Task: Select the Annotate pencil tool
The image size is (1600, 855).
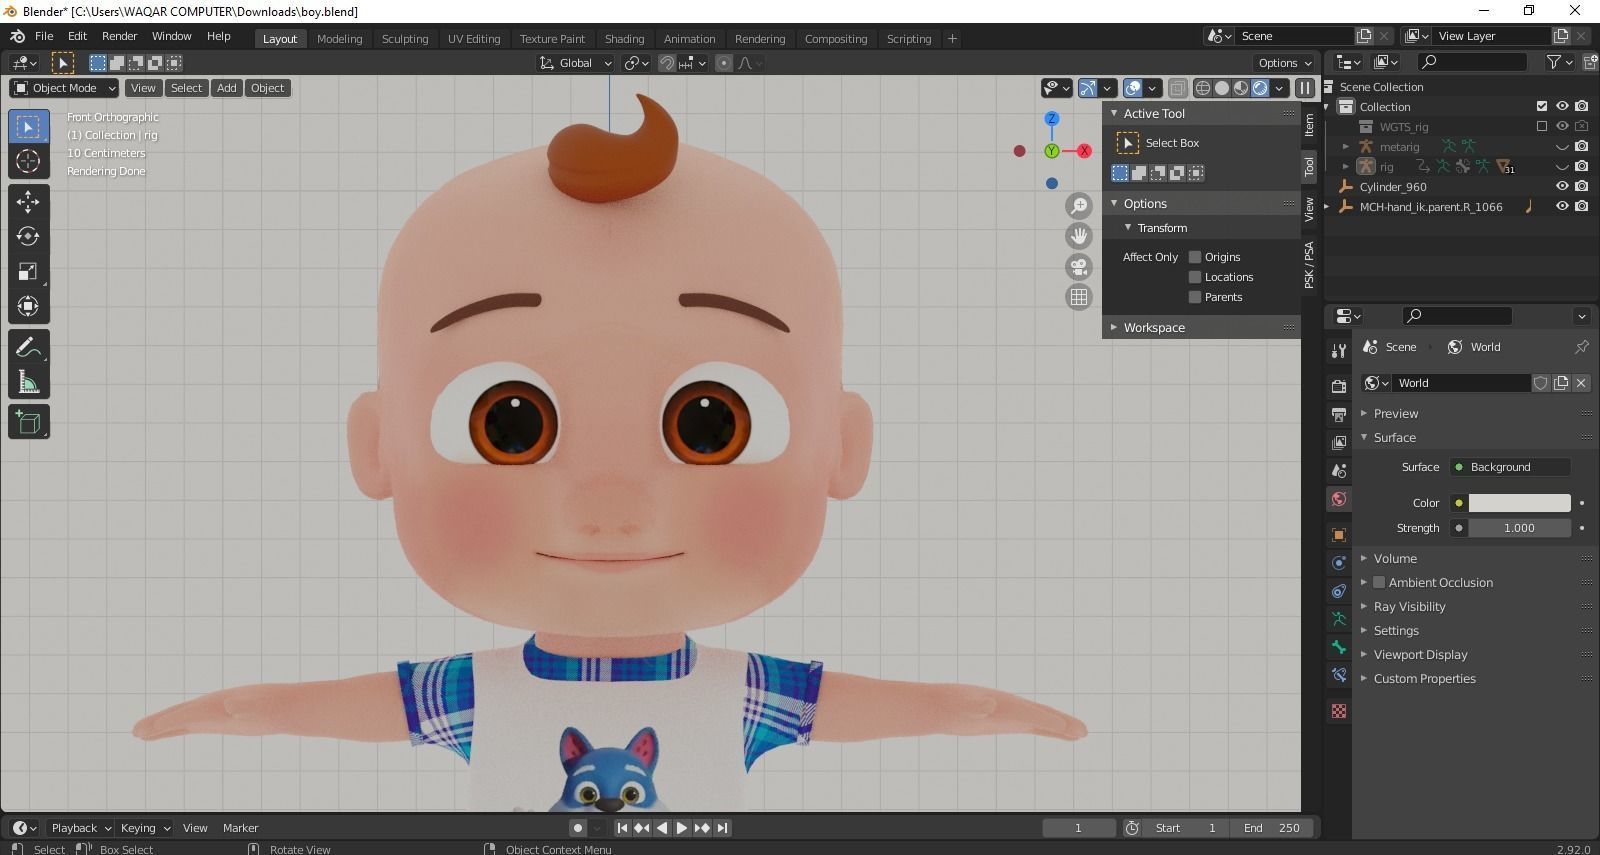Action: pyautogui.click(x=28, y=347)
